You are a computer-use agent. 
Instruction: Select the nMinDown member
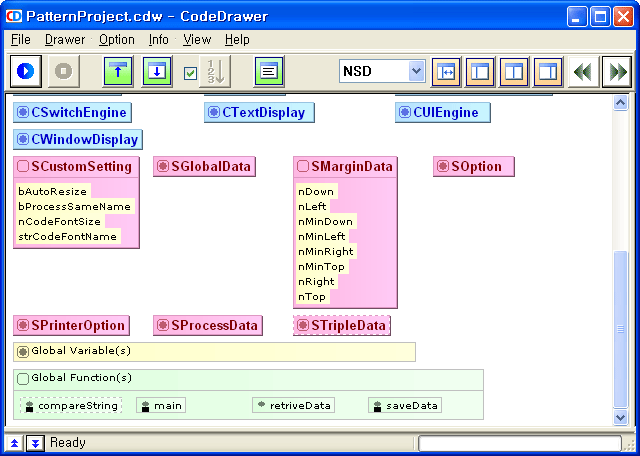[326, 222]
